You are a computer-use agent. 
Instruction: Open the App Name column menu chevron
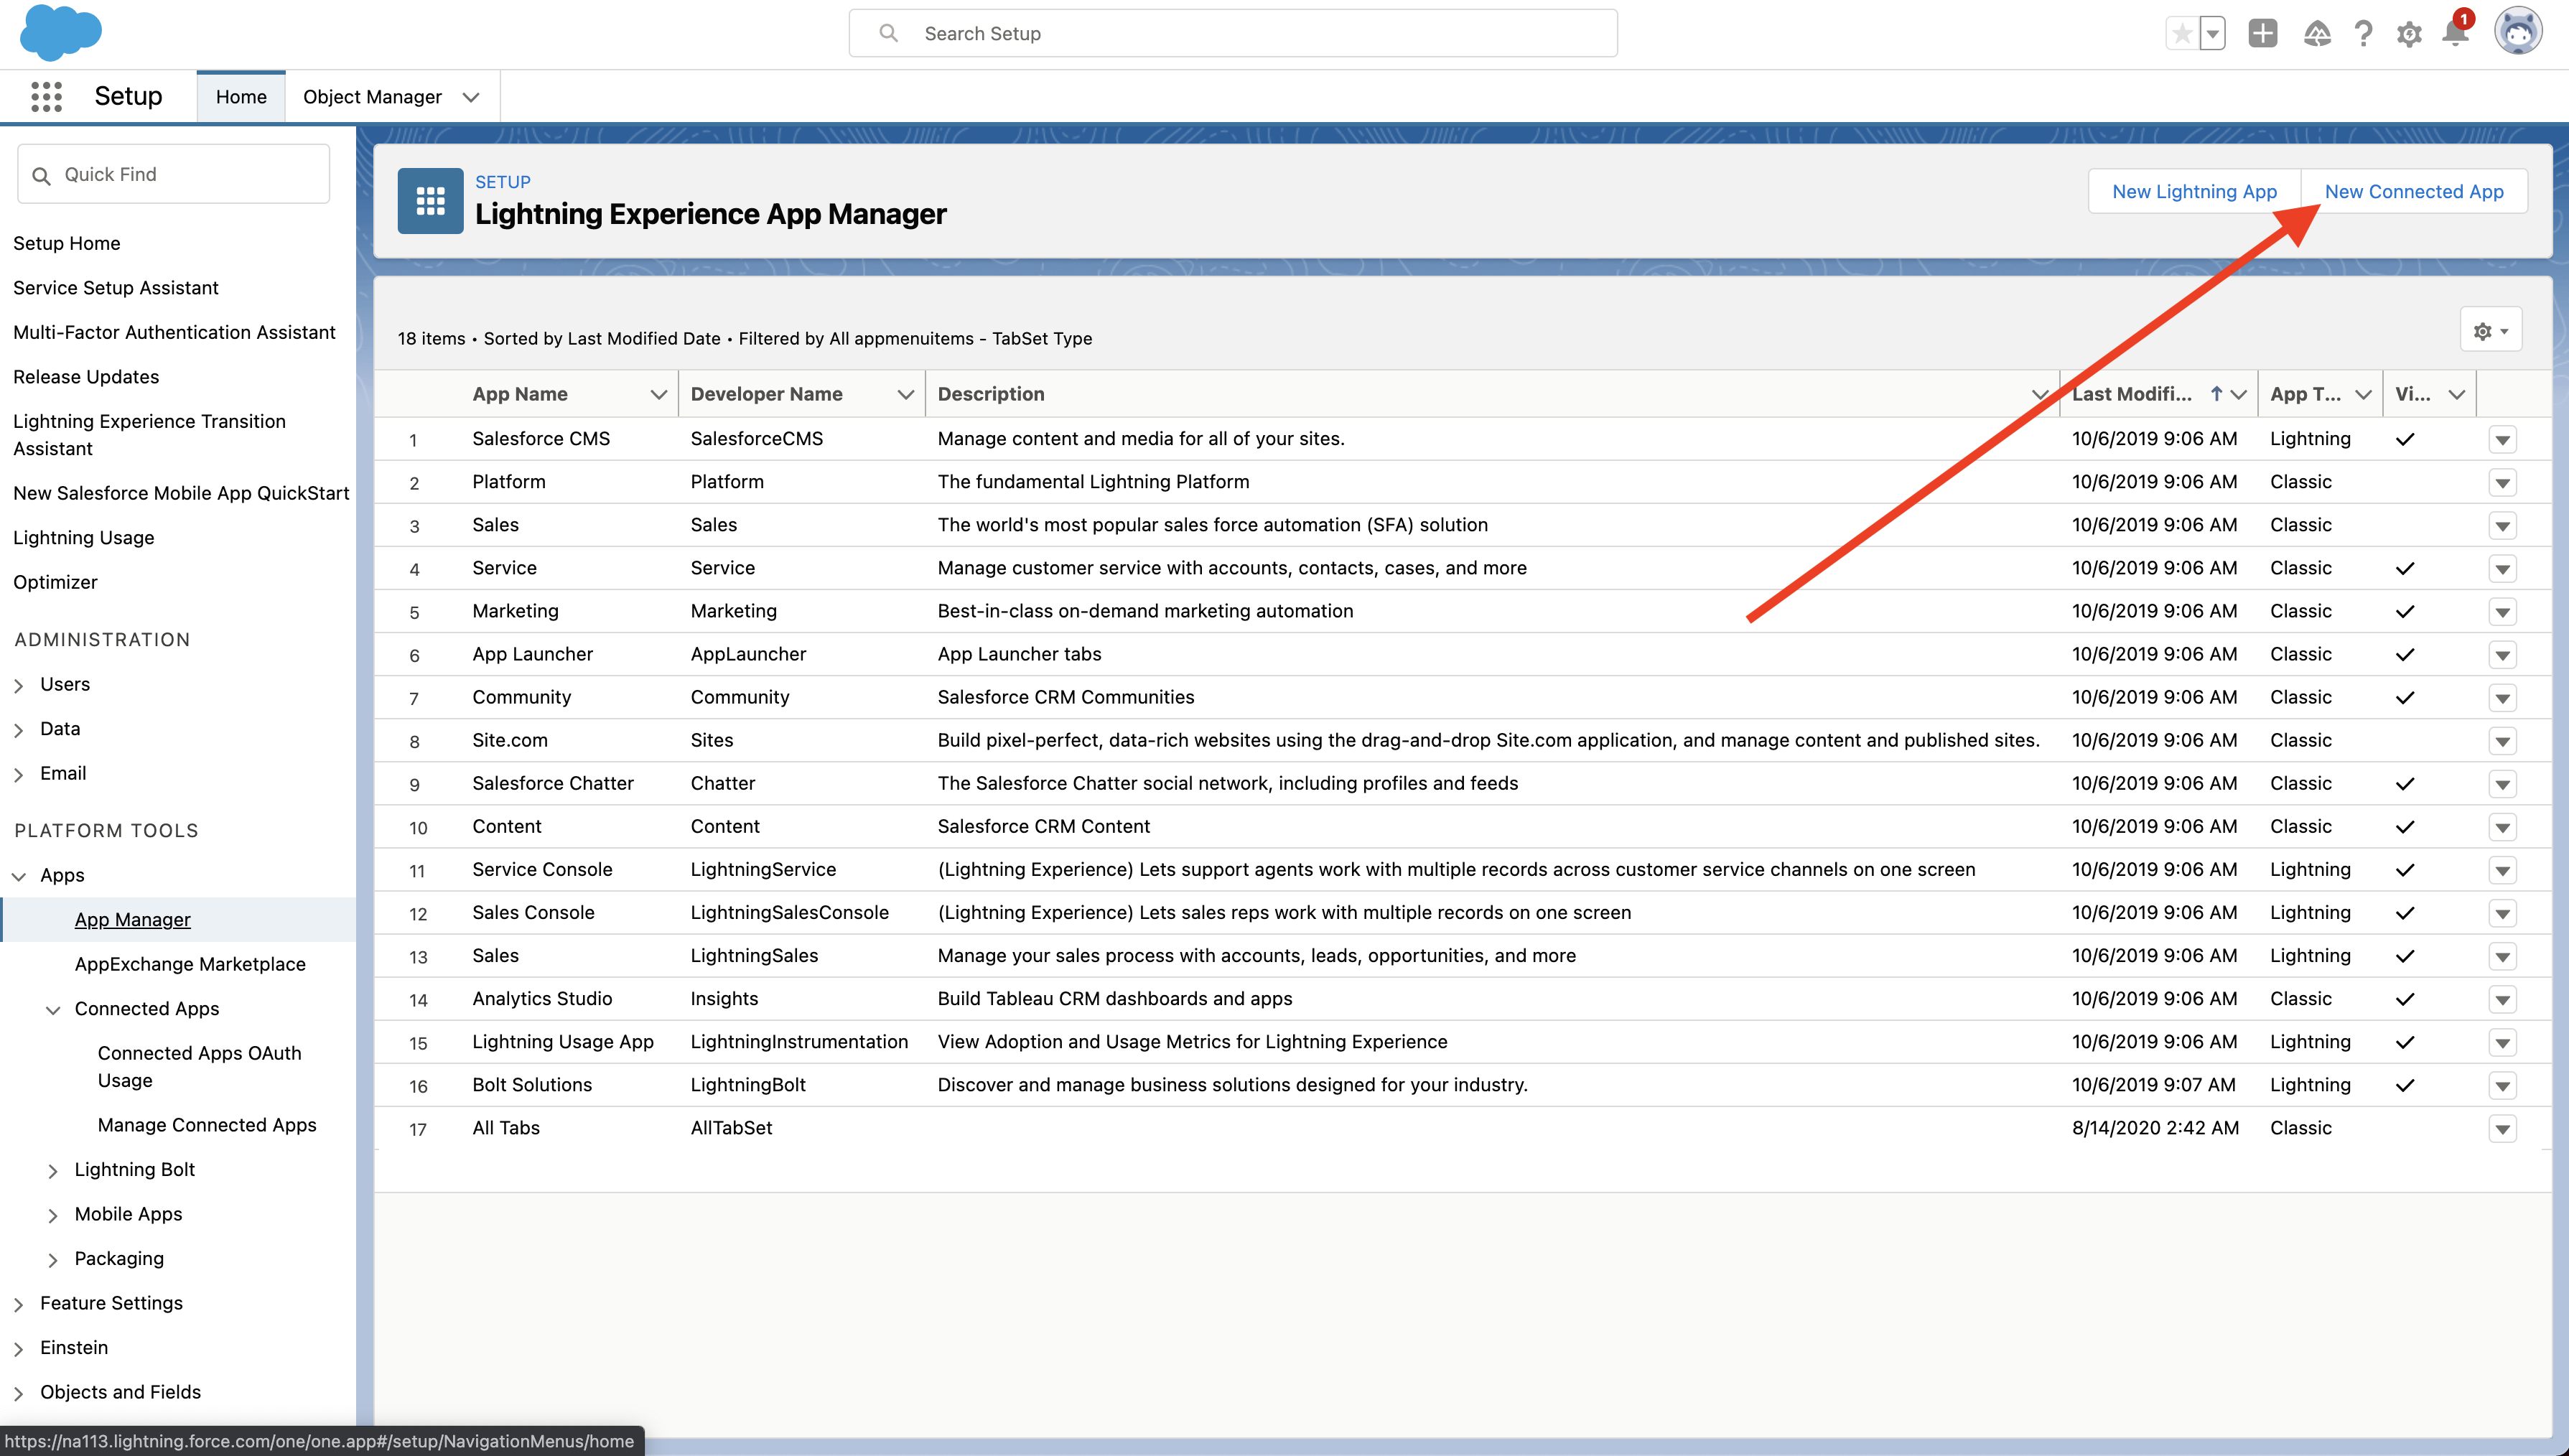658,394
